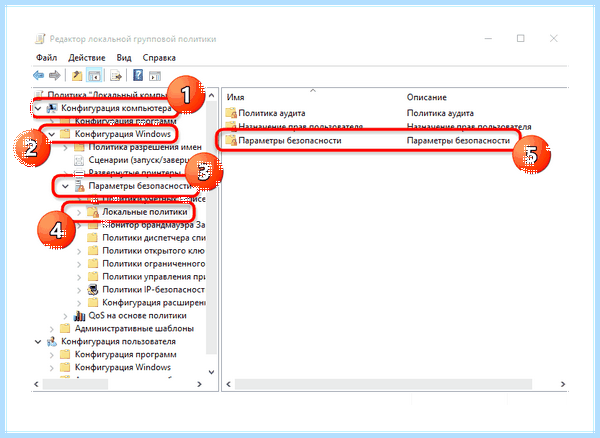Click Политики управления folder icon
This screenshot has width=600, height=438.
tap(93, 277)
